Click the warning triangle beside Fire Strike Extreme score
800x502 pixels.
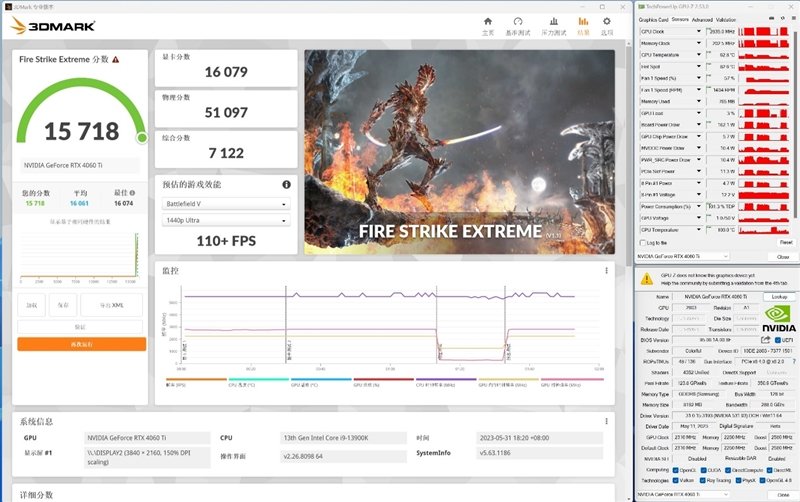point(116,60)
